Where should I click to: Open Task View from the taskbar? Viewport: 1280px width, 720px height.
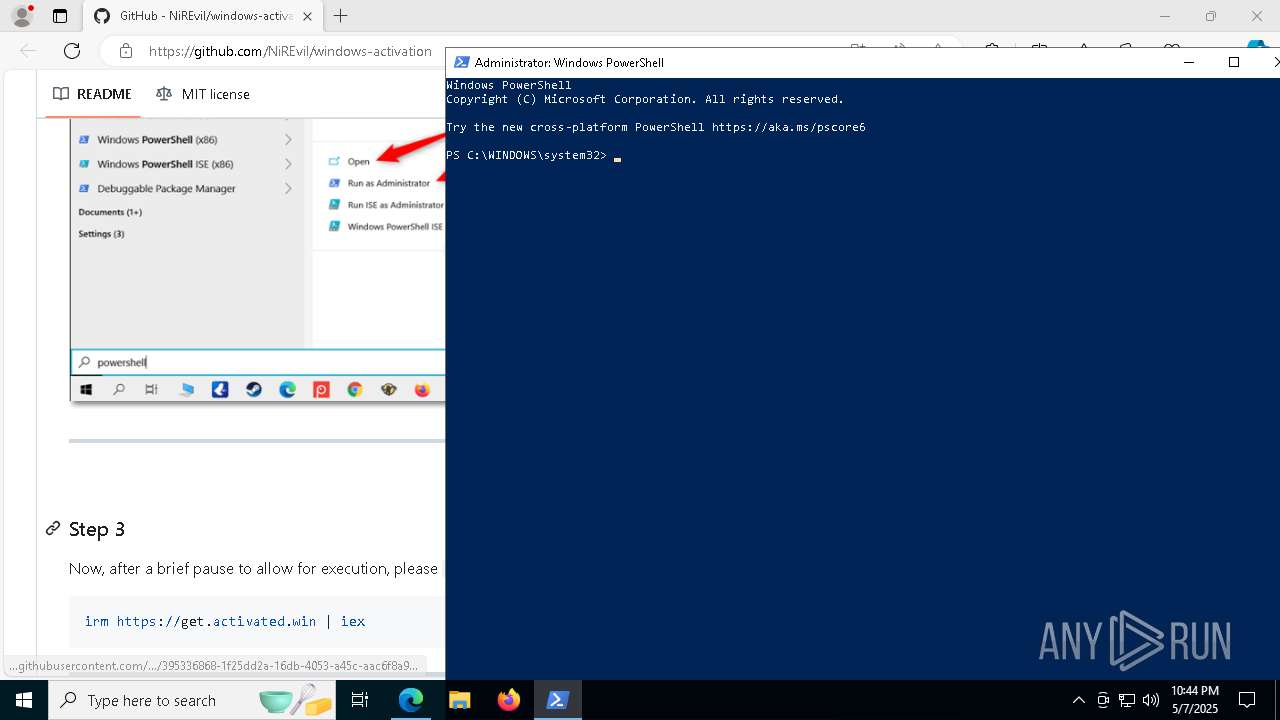point(361,700)
